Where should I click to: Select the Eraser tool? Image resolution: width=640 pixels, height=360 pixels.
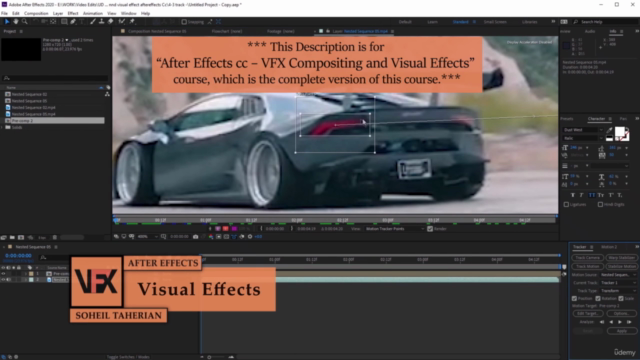[110, 22]
